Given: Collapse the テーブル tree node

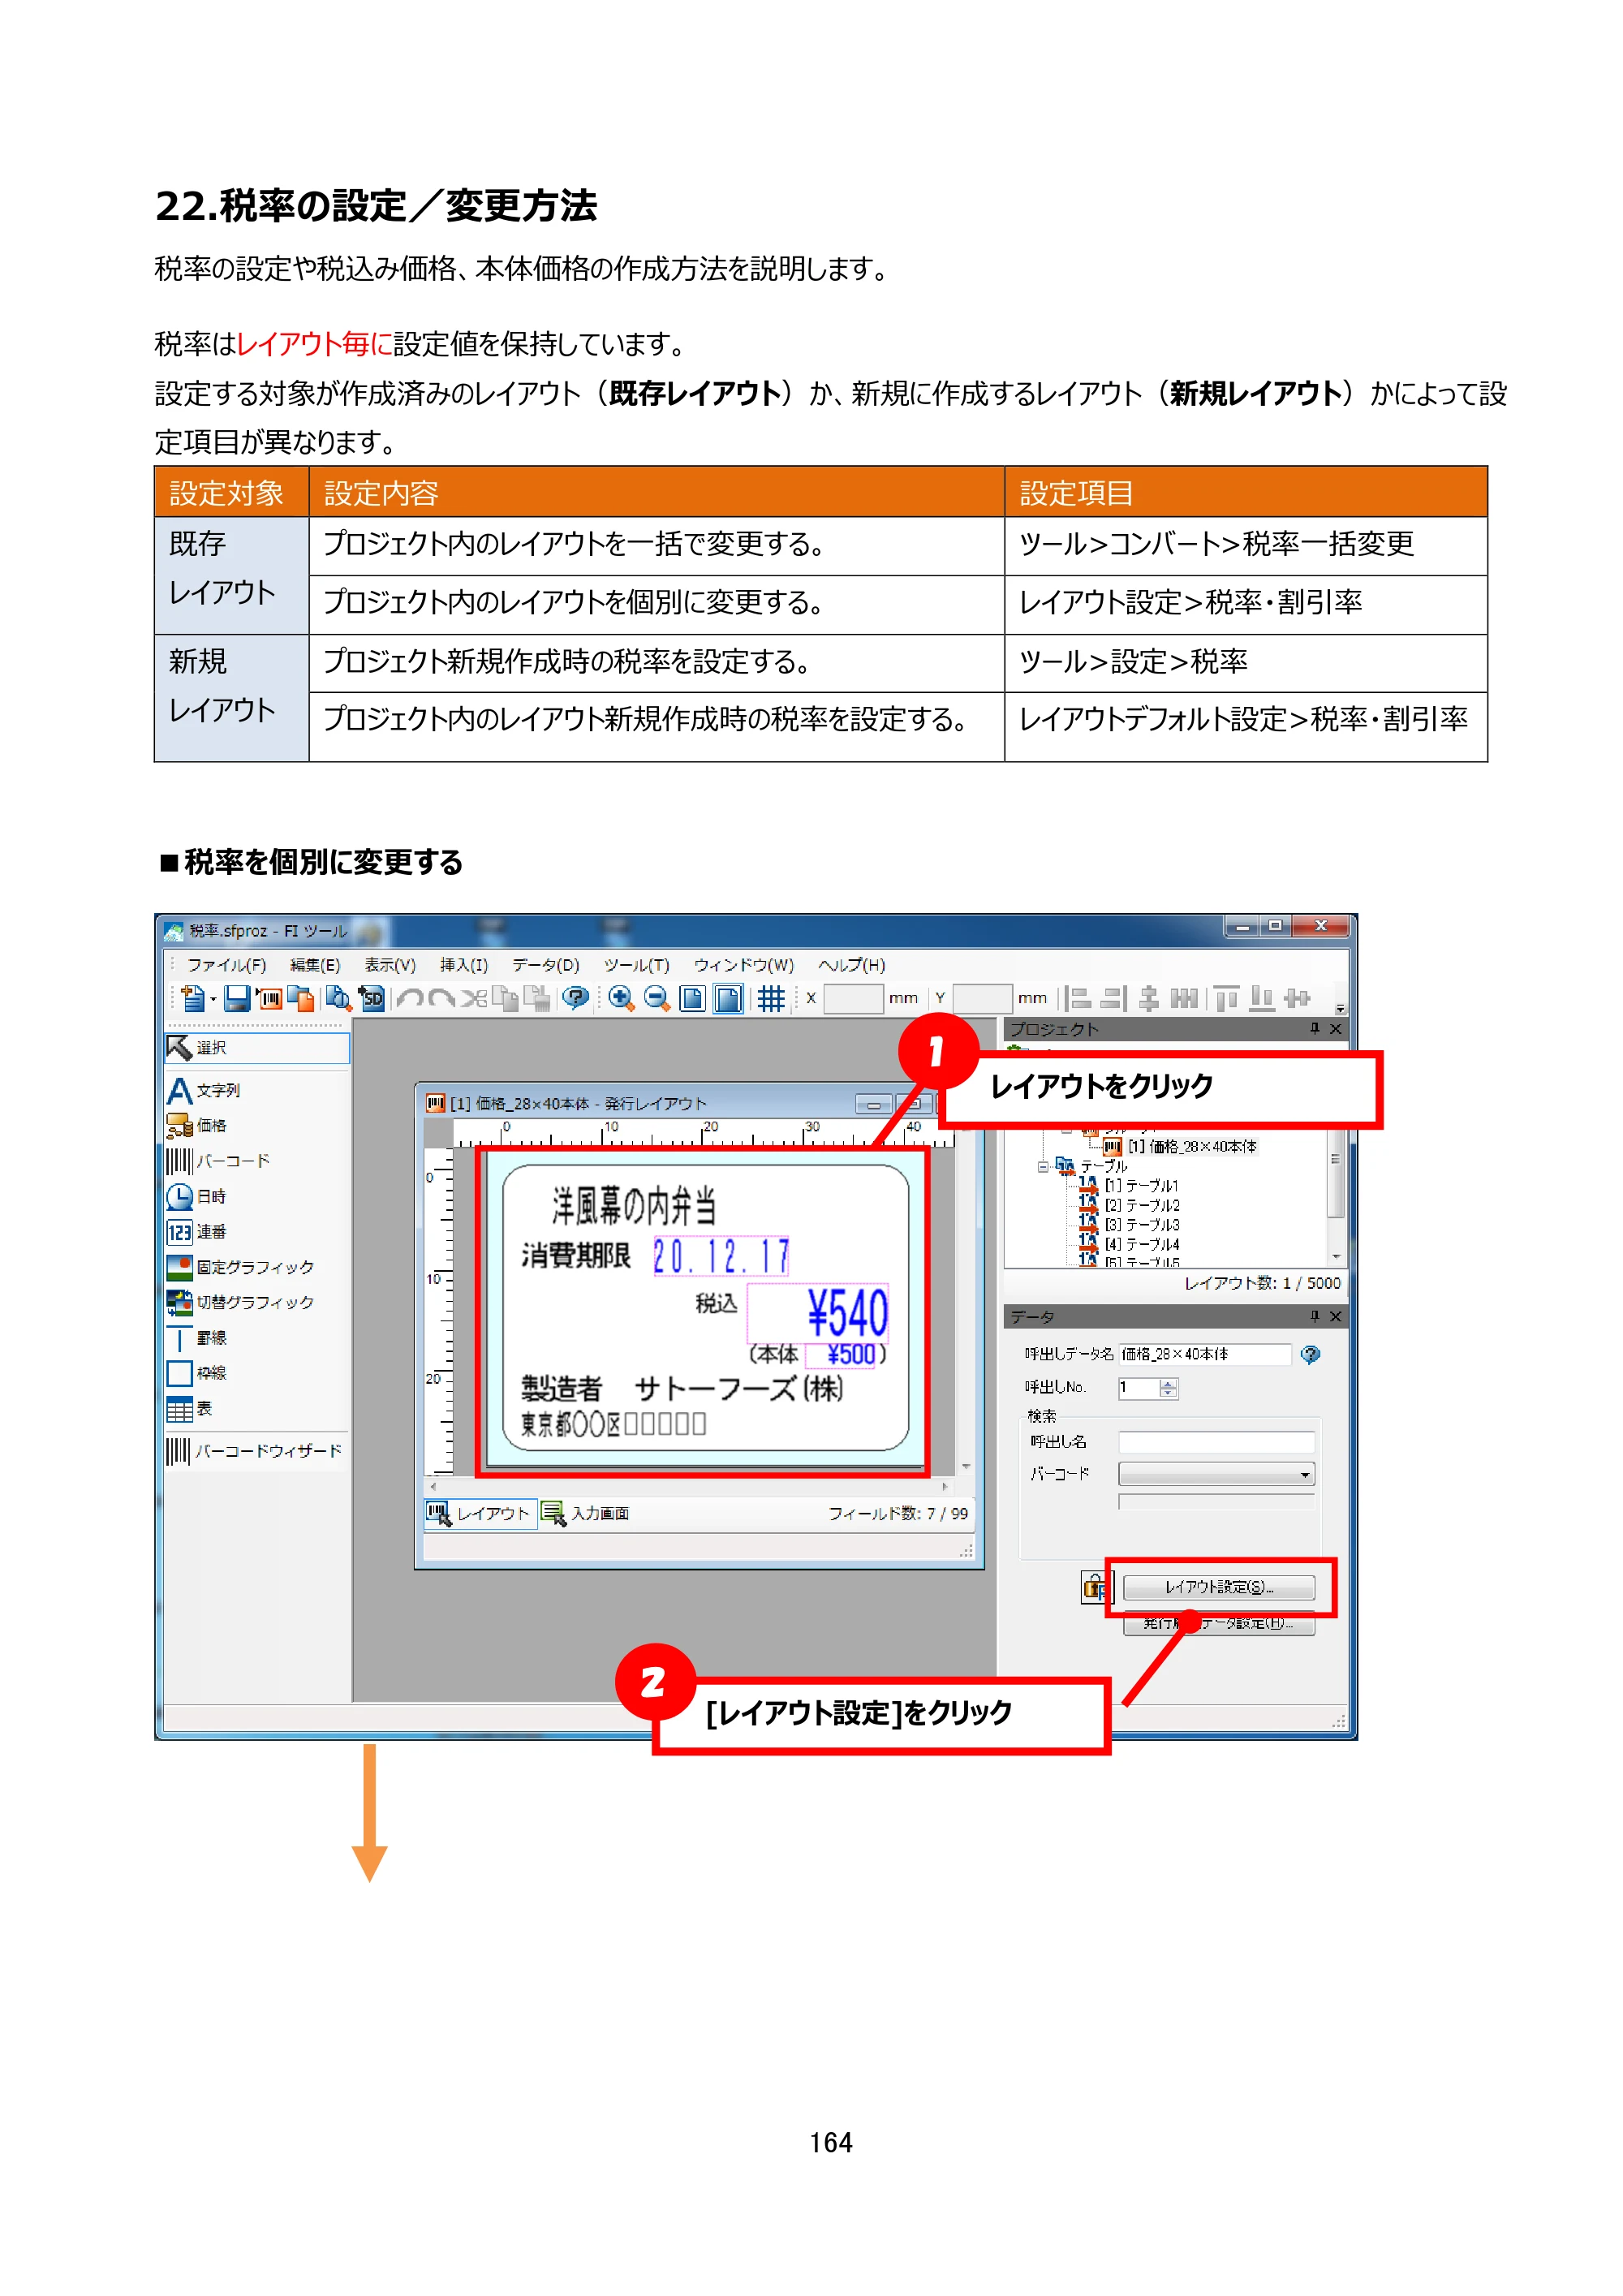Looking at the screenshot, I should click(1042, 1166).
